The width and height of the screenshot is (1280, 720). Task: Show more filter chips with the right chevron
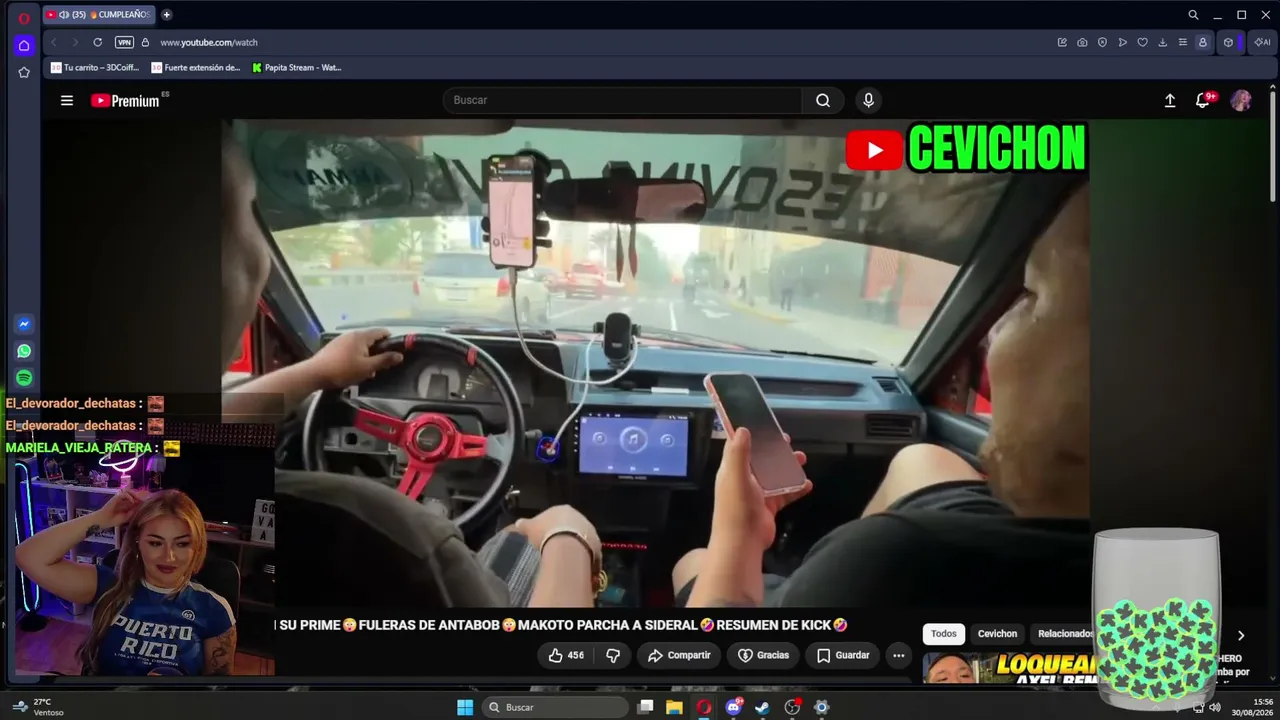pyautogui.click(x=1241, y=635)
